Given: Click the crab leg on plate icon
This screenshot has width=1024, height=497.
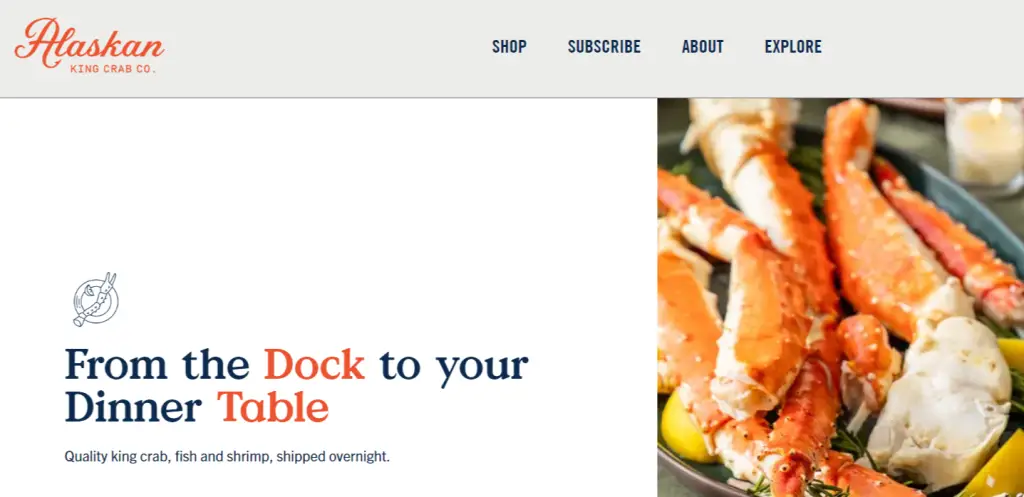Looking at the screenshot, I should point(95,299).
